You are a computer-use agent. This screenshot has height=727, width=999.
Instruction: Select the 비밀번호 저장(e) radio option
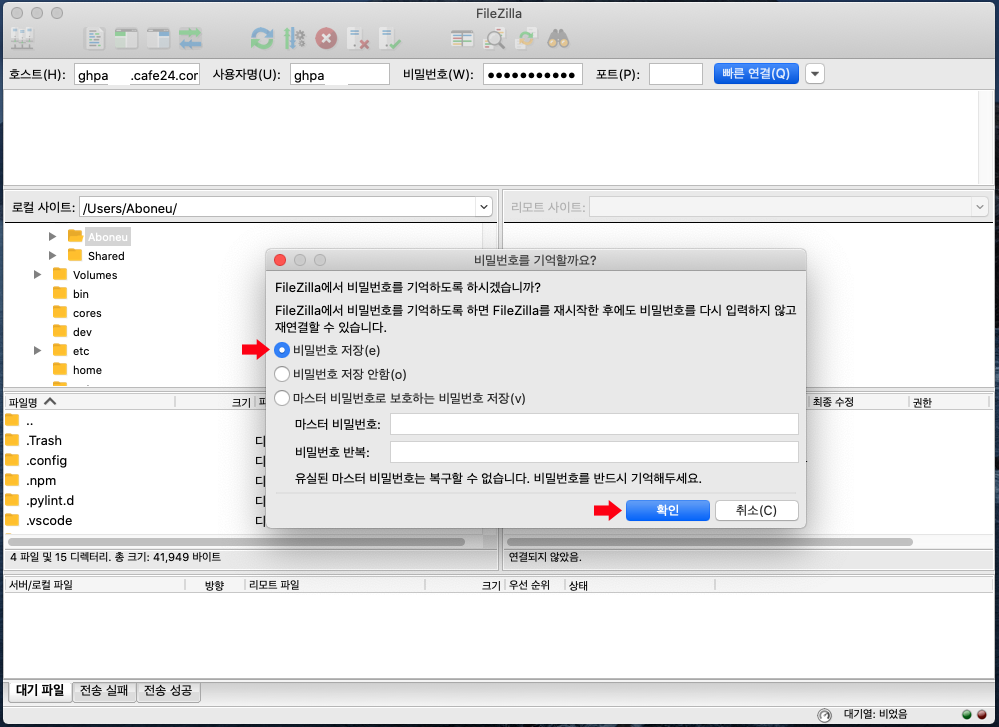[282, 350]
